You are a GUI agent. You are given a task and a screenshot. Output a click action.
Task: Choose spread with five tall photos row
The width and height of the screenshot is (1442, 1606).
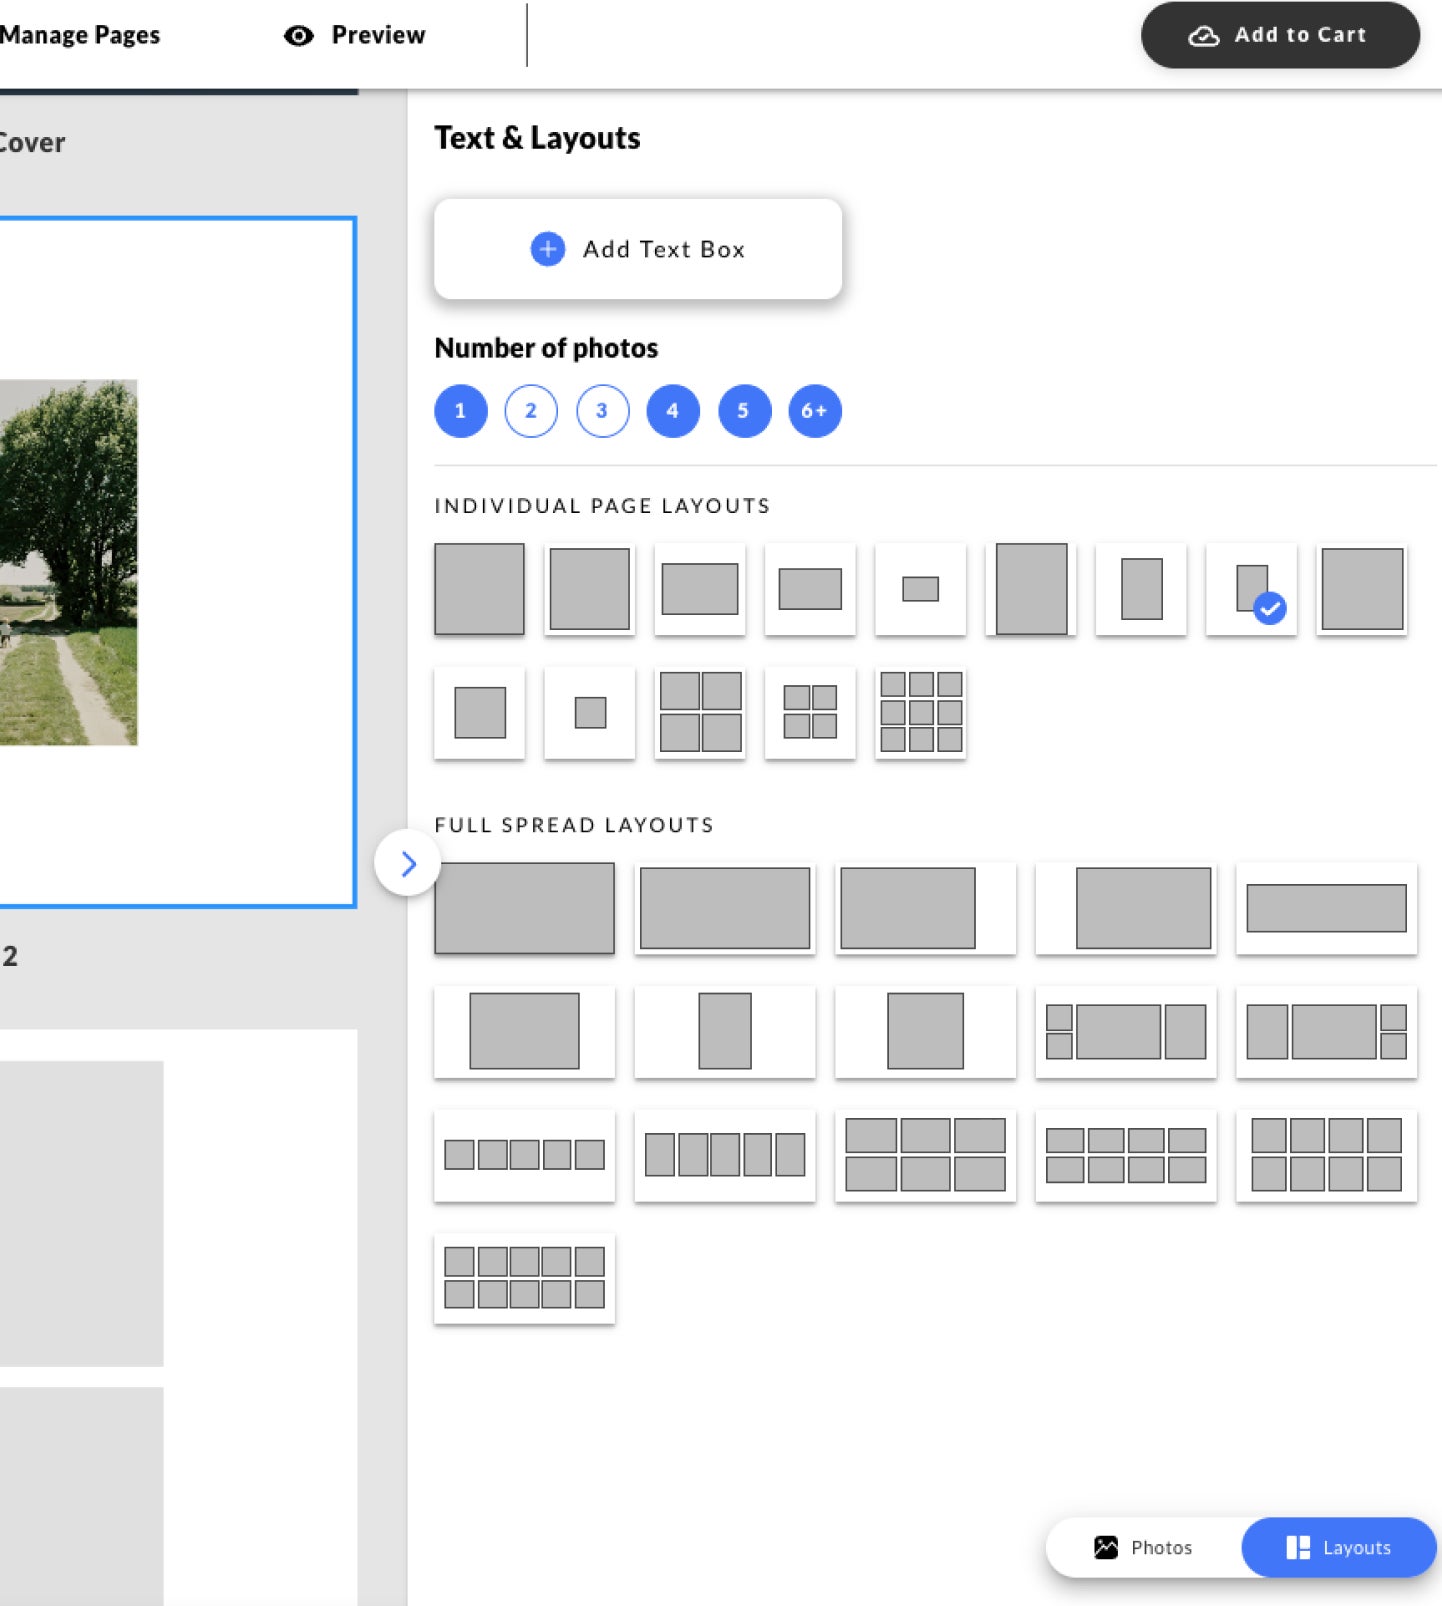click(725, 1155)
